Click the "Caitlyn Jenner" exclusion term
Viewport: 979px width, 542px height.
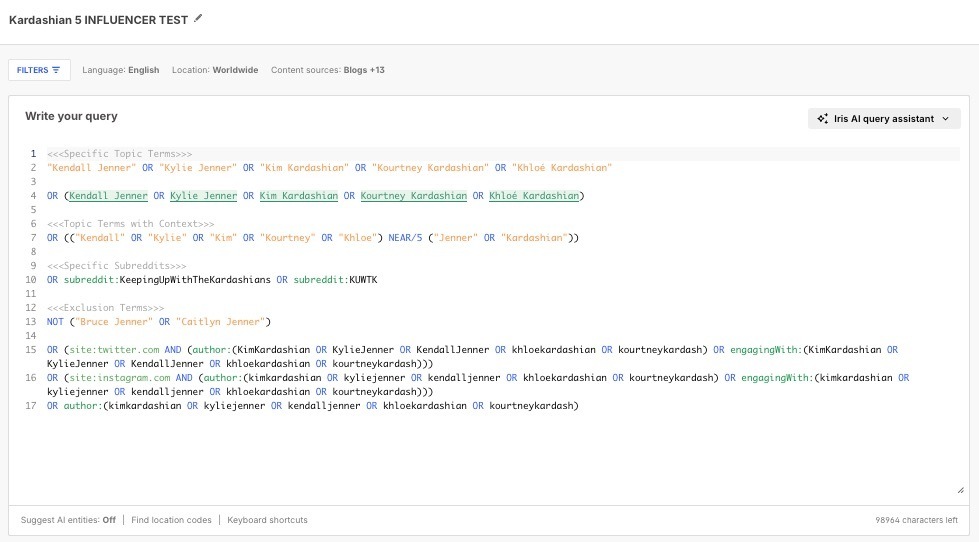pyautogui.click(x=220, y=322)
